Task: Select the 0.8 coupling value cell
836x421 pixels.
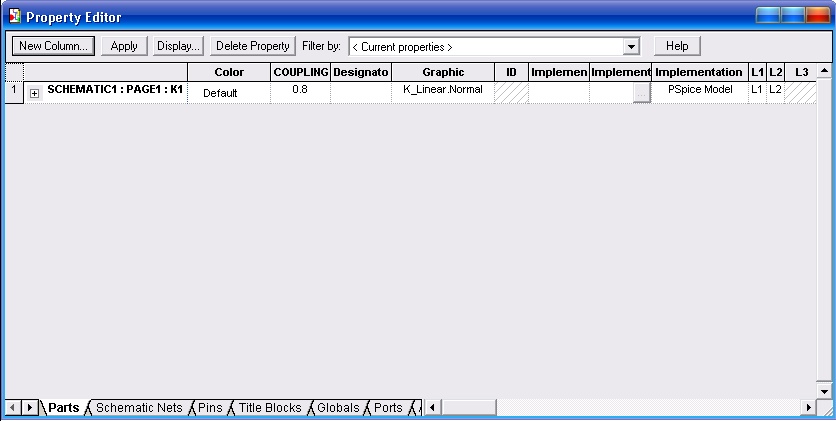Action: pos(301,92)
